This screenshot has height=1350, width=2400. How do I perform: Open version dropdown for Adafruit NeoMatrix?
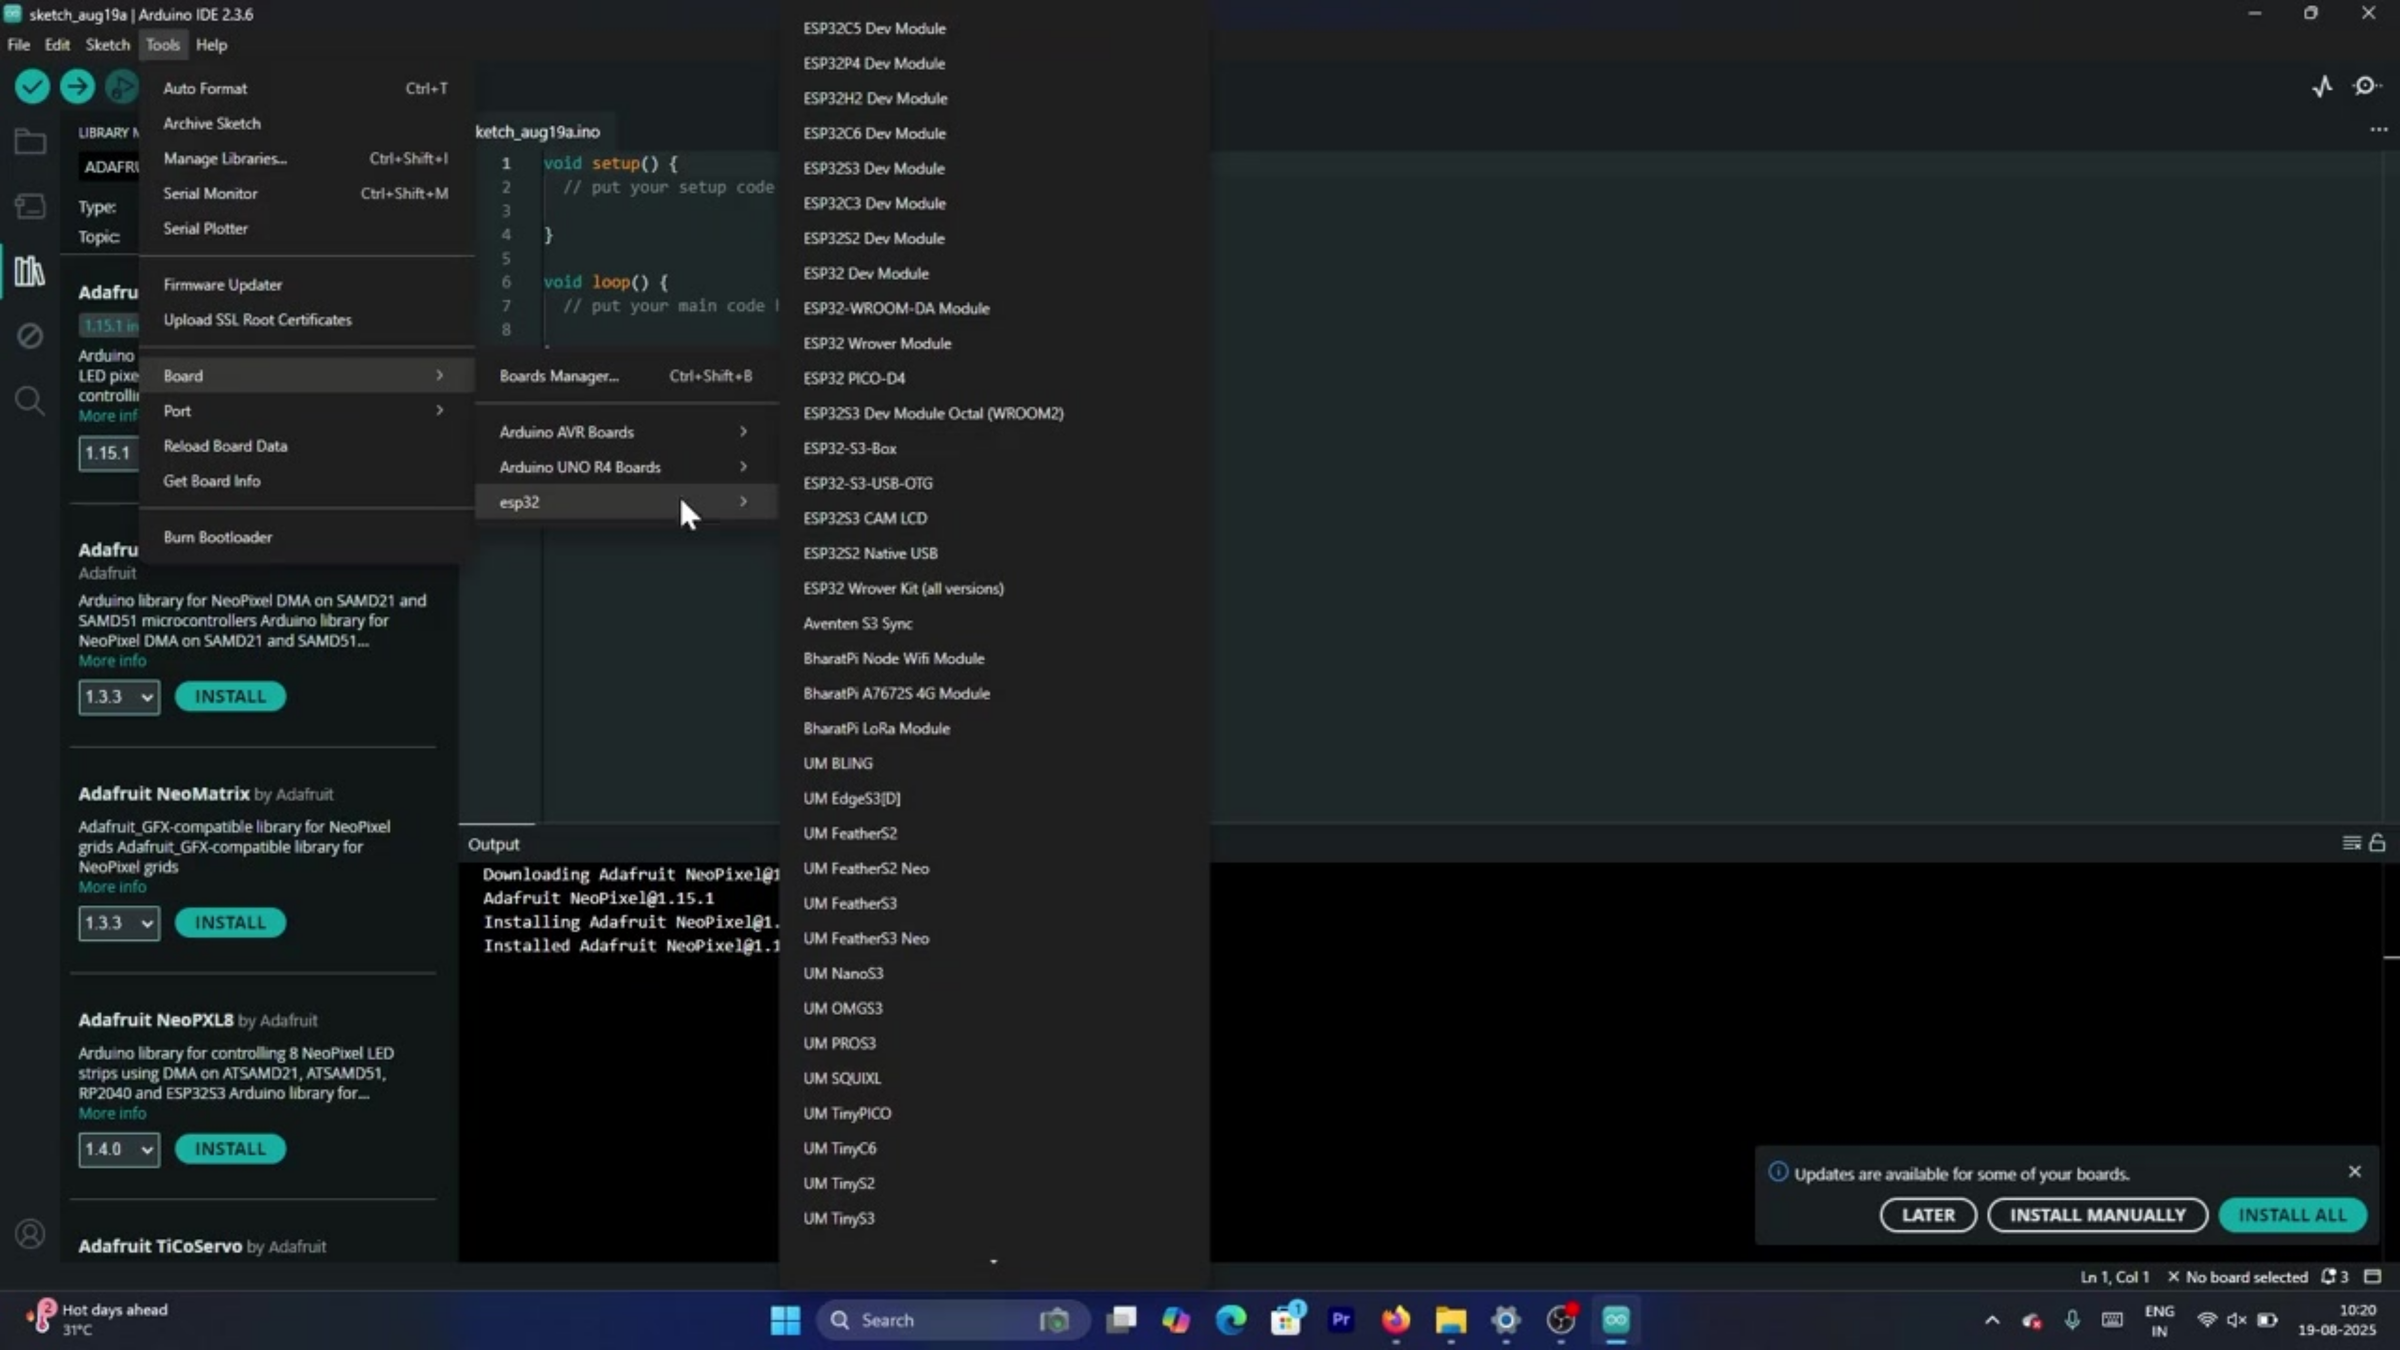click(x=119, y=922)
